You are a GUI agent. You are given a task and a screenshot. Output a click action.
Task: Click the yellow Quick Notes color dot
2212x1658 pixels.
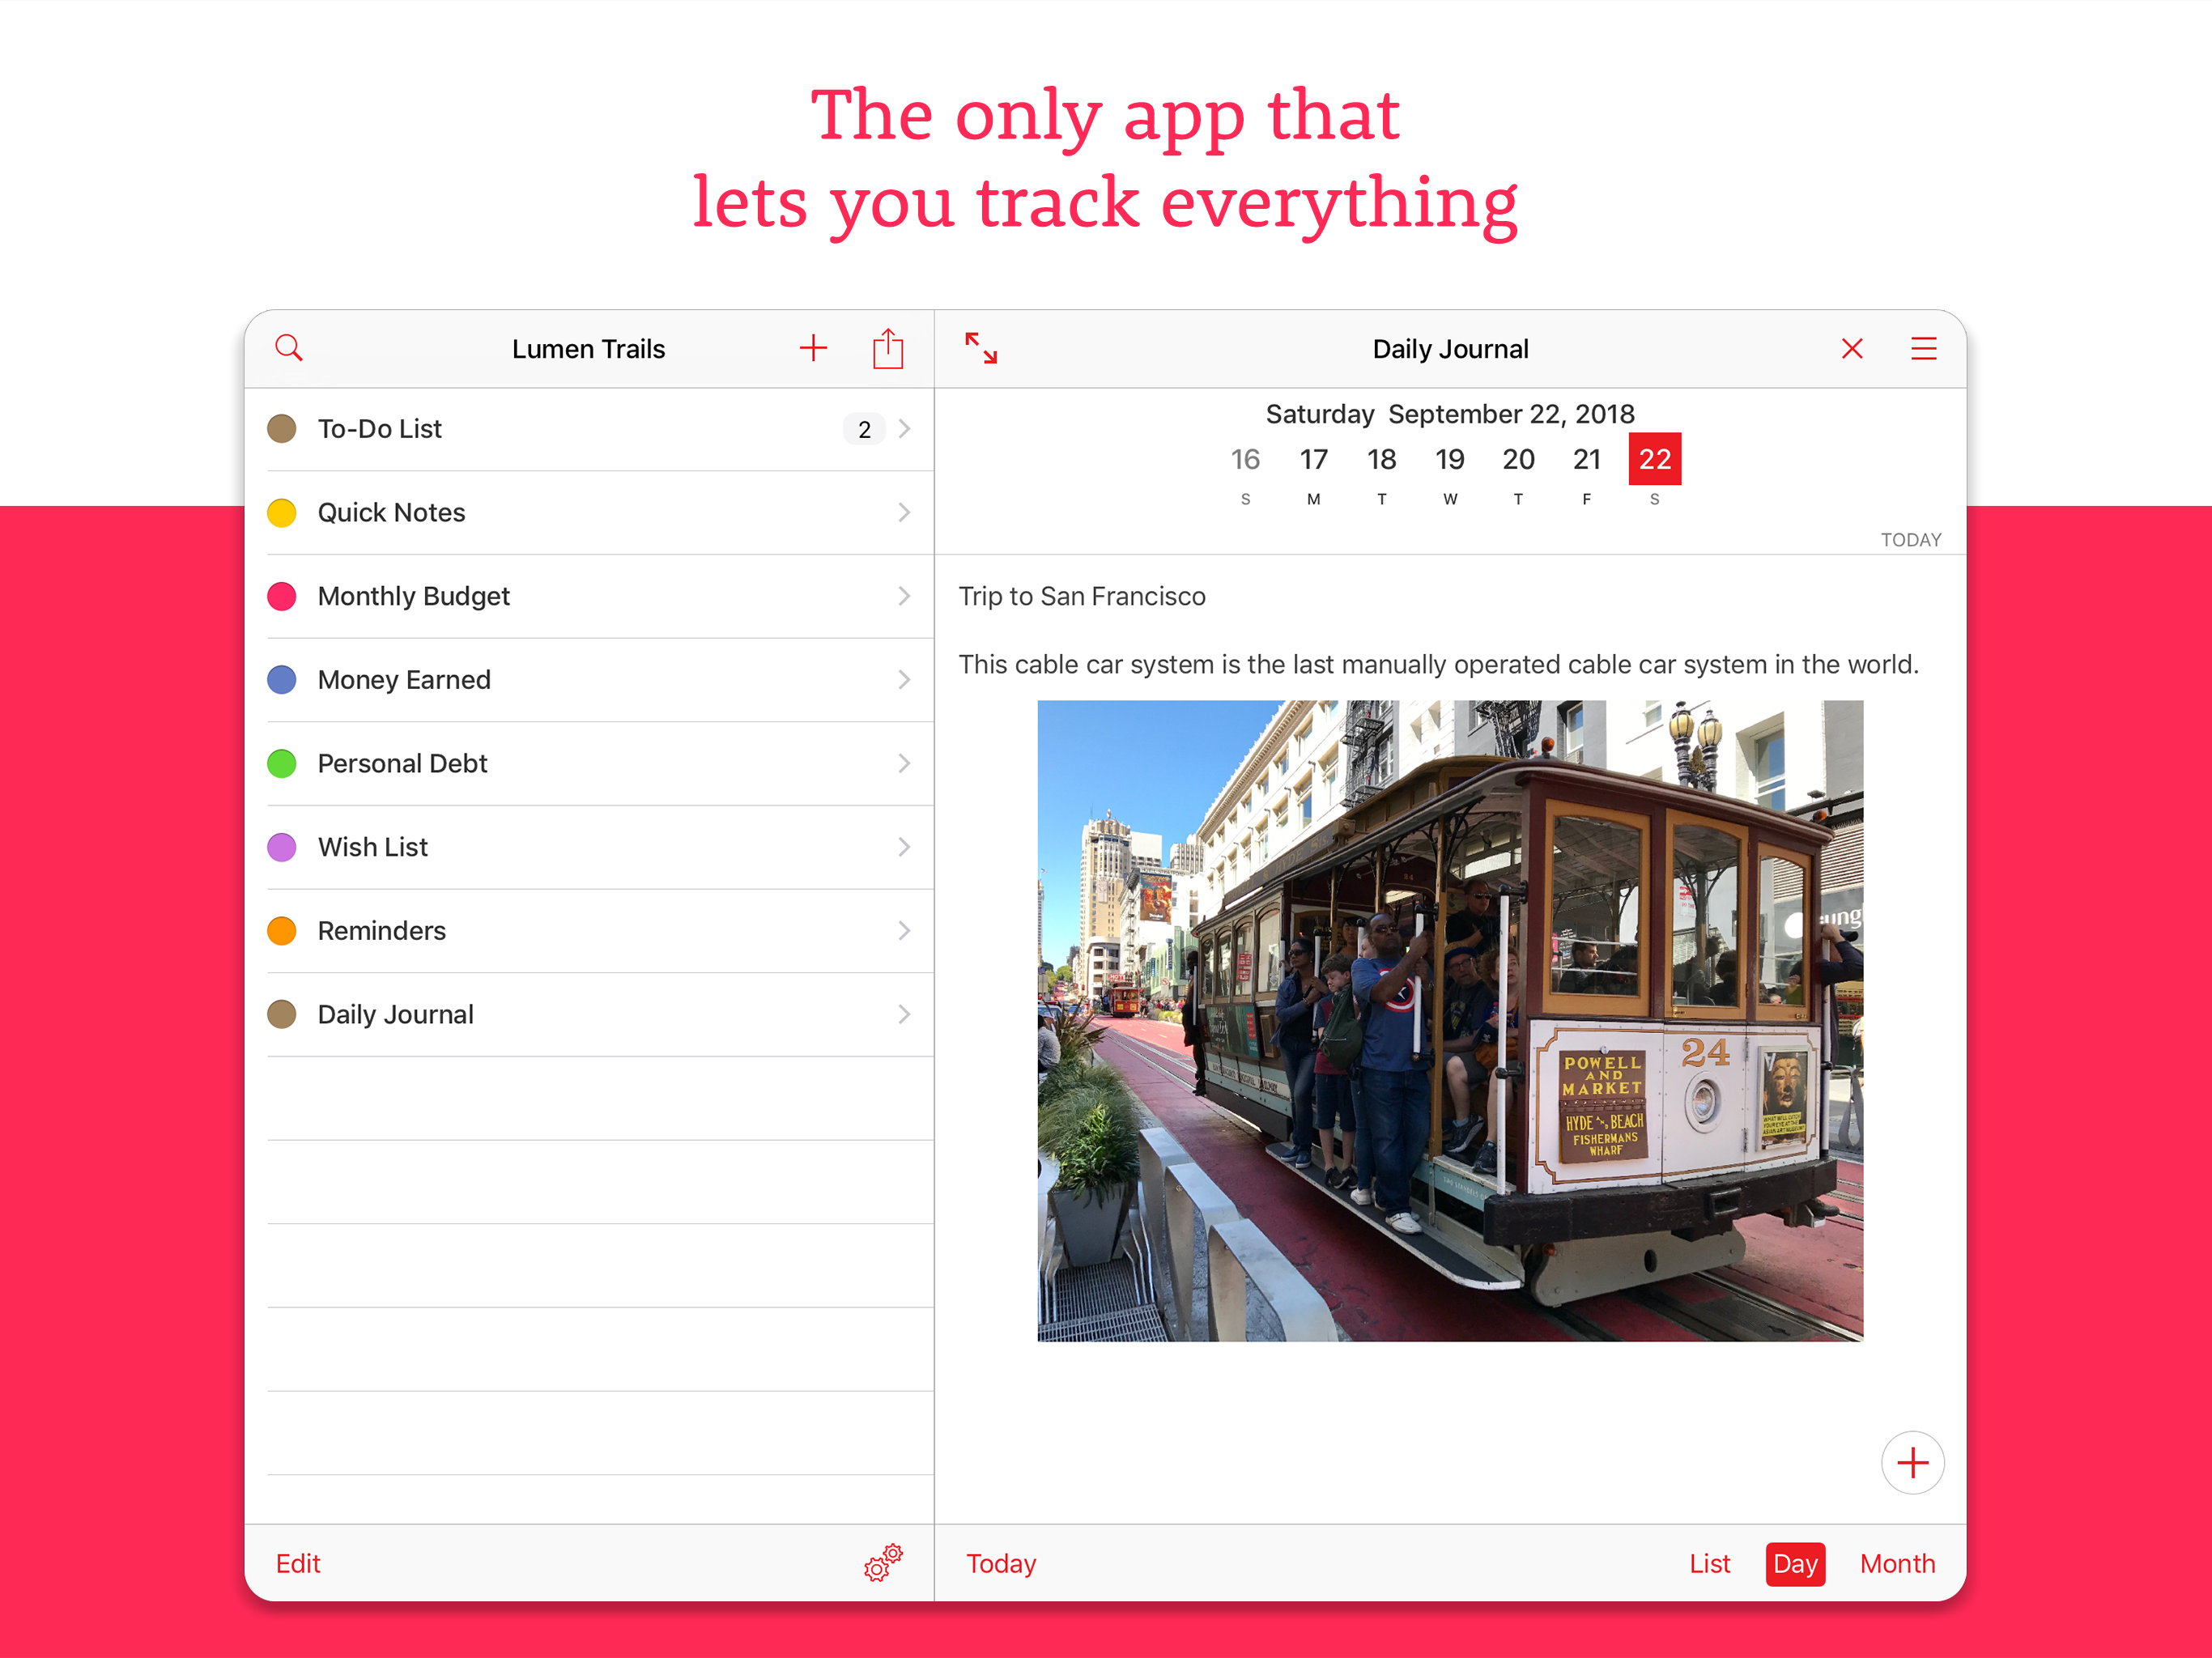282,513
